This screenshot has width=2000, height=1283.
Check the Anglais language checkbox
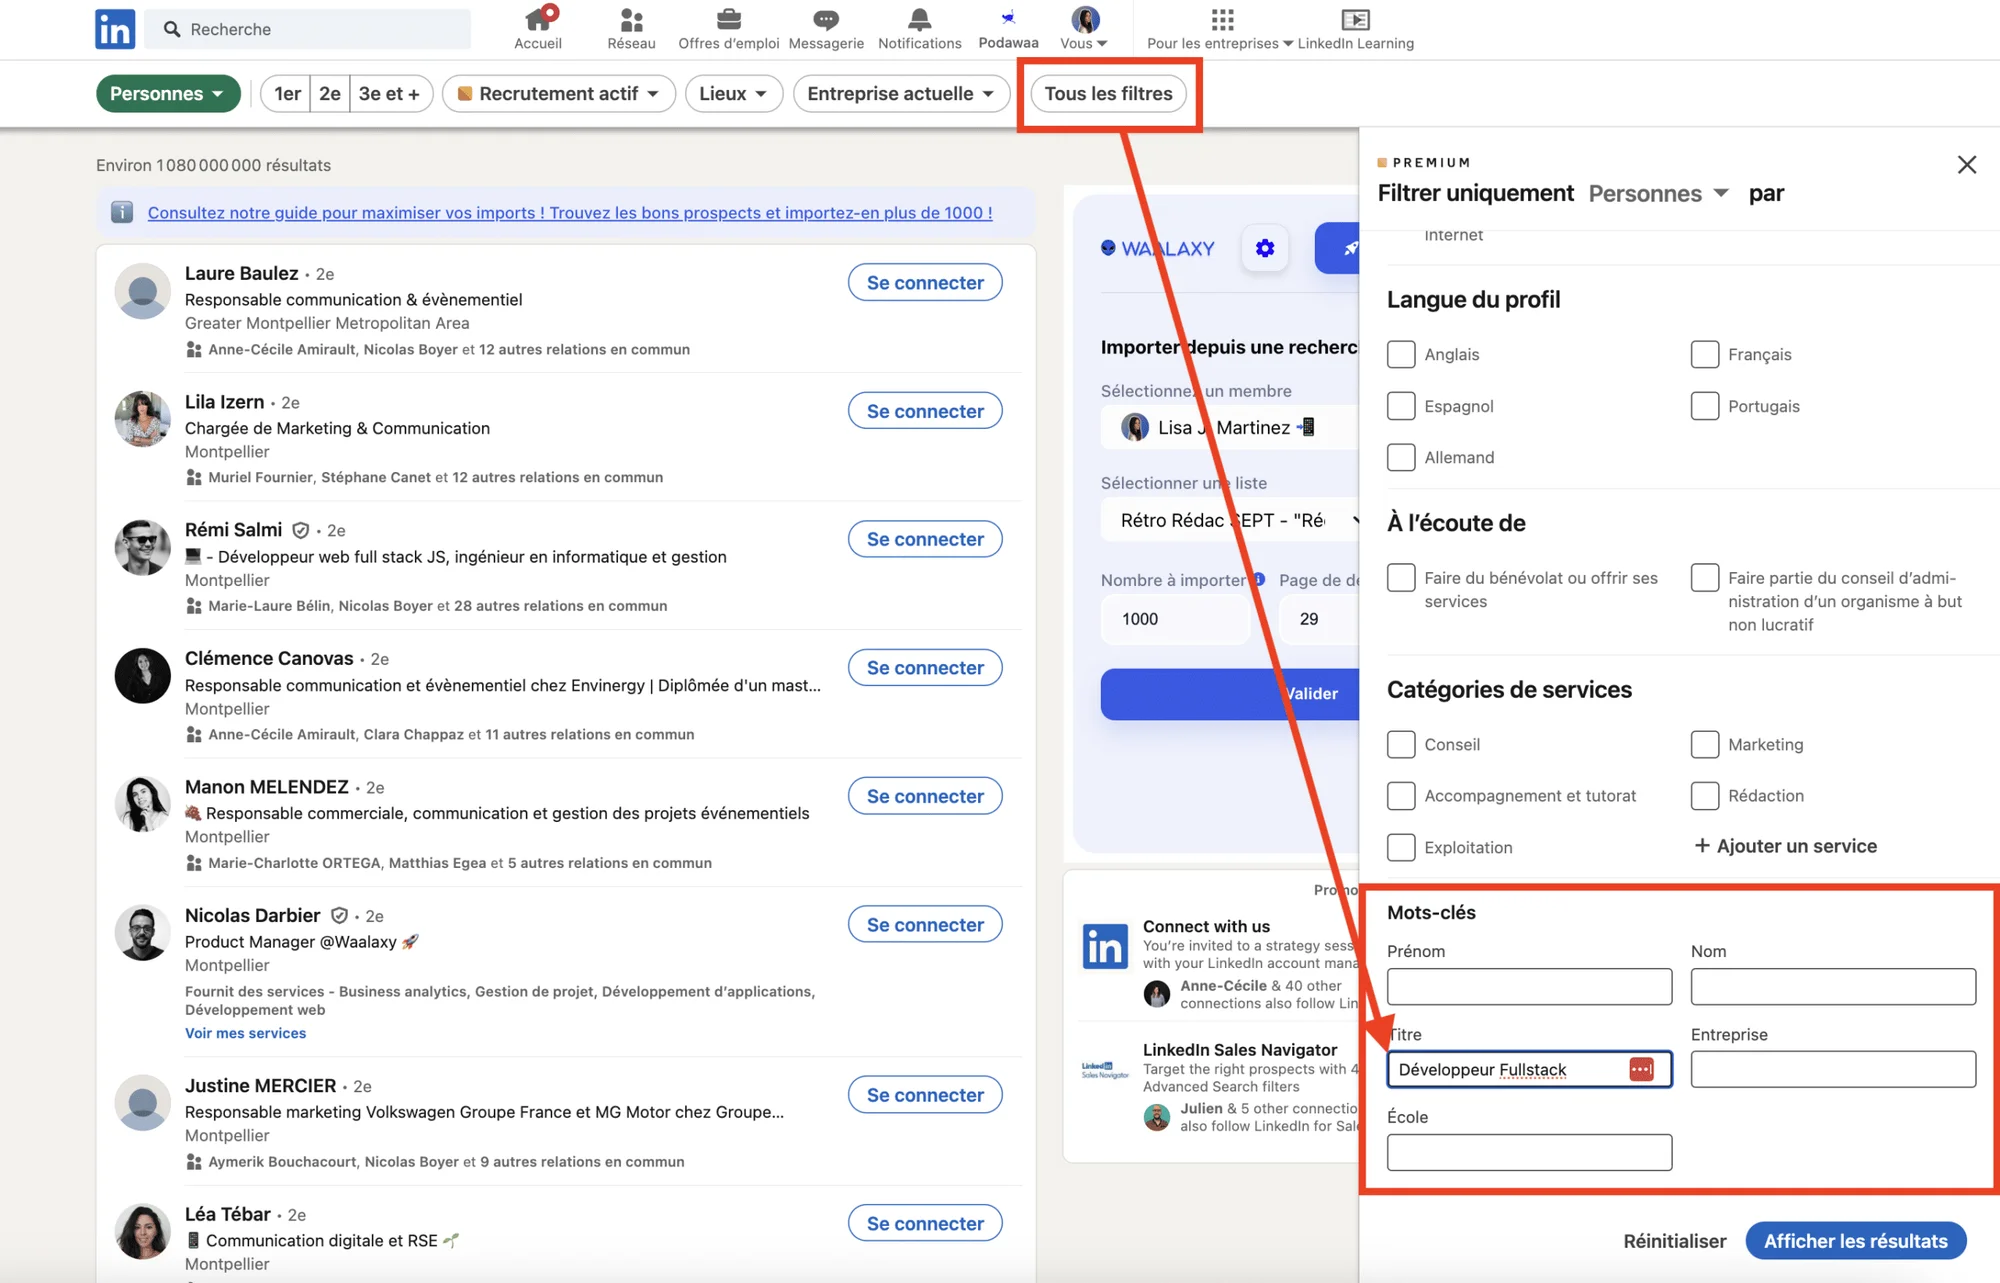pos(1401,354)
